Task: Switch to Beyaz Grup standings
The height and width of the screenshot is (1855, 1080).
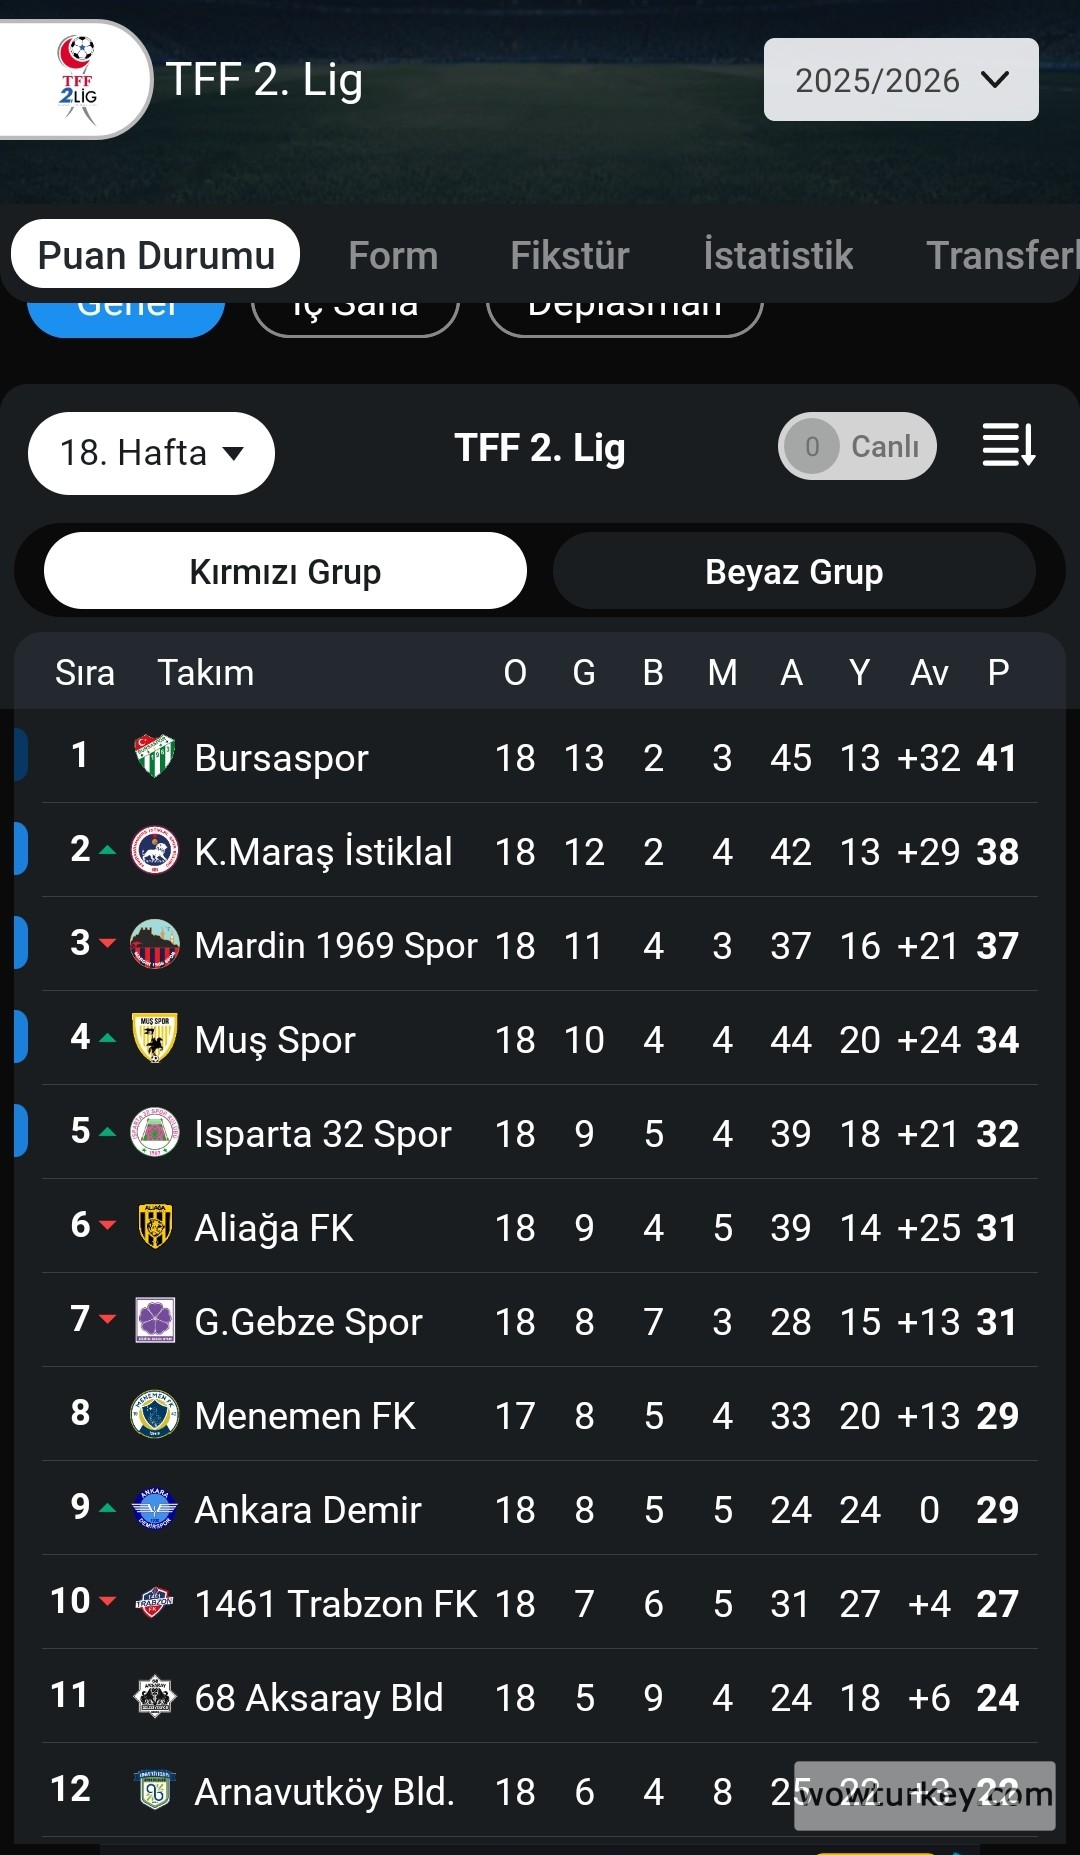Action: pyautogui.click(x=794, y=571)
